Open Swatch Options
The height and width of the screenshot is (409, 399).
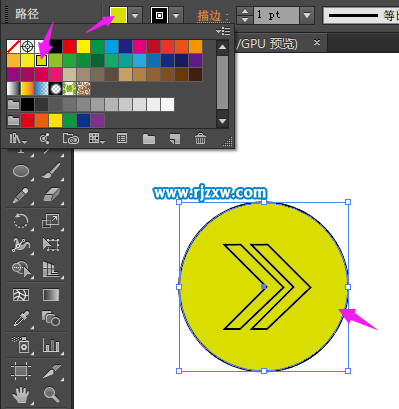coord(122,138)
